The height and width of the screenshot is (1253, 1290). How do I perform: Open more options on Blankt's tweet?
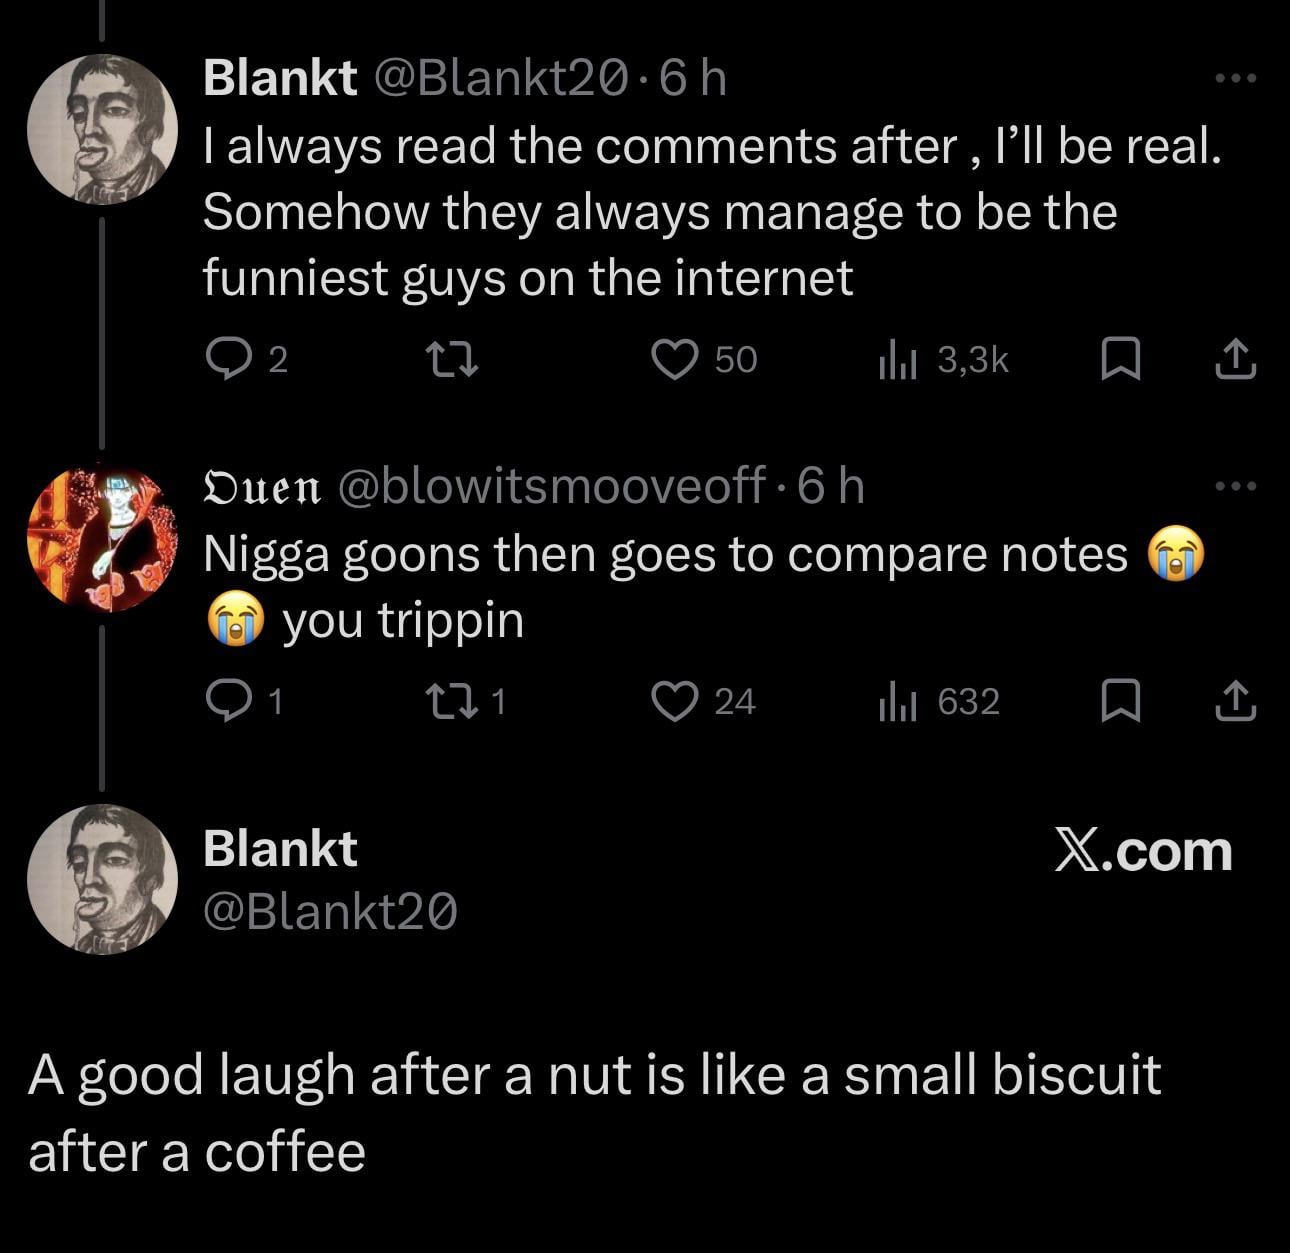(1235, 78)
